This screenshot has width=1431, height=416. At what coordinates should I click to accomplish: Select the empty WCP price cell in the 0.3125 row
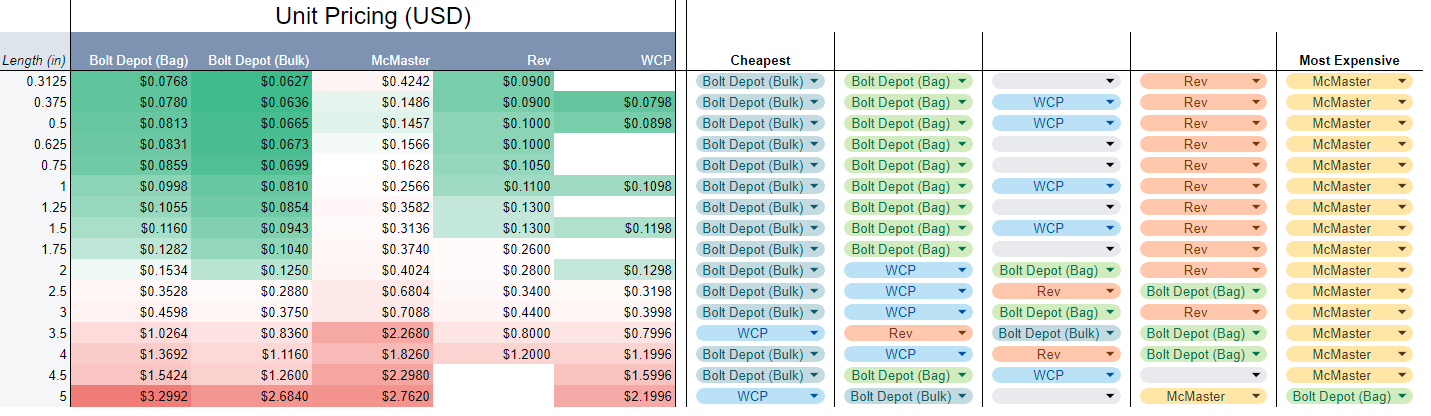click(615, 81)
